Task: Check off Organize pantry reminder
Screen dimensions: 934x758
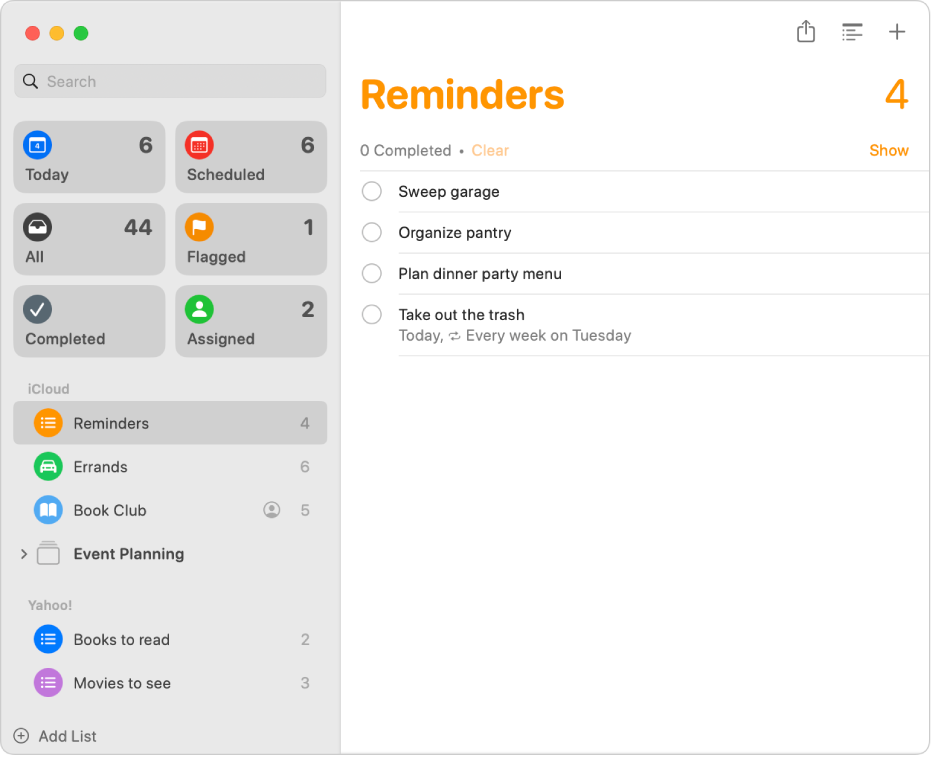Action: coord(372,232)
